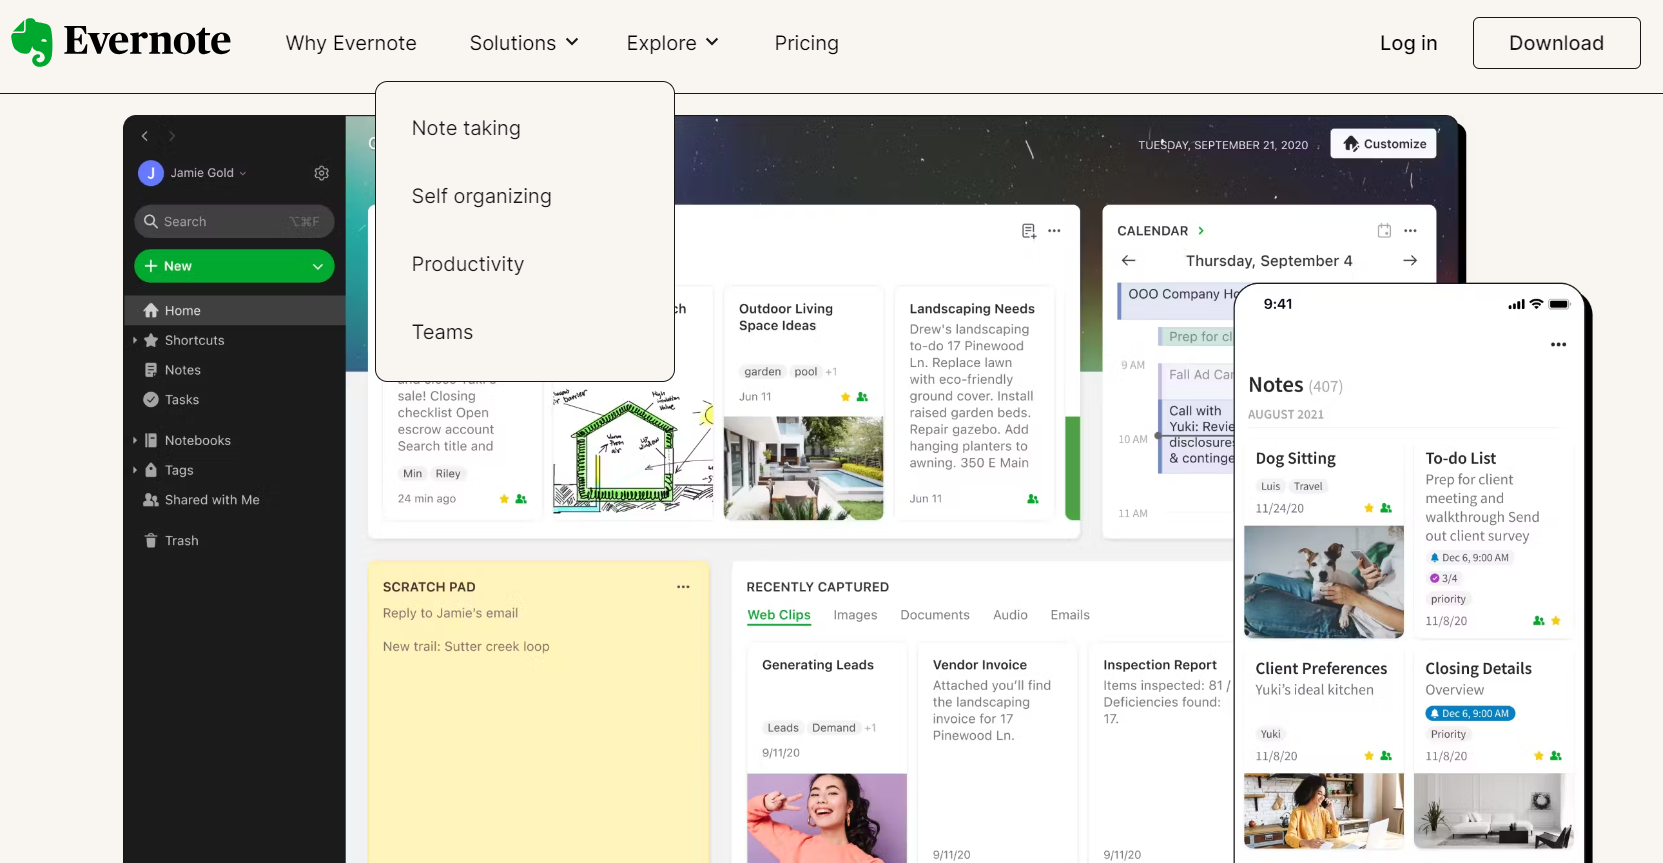The image size is (1663, 863).
Task: Open Calendar widget more options
Action: (x=1410, y=231)
